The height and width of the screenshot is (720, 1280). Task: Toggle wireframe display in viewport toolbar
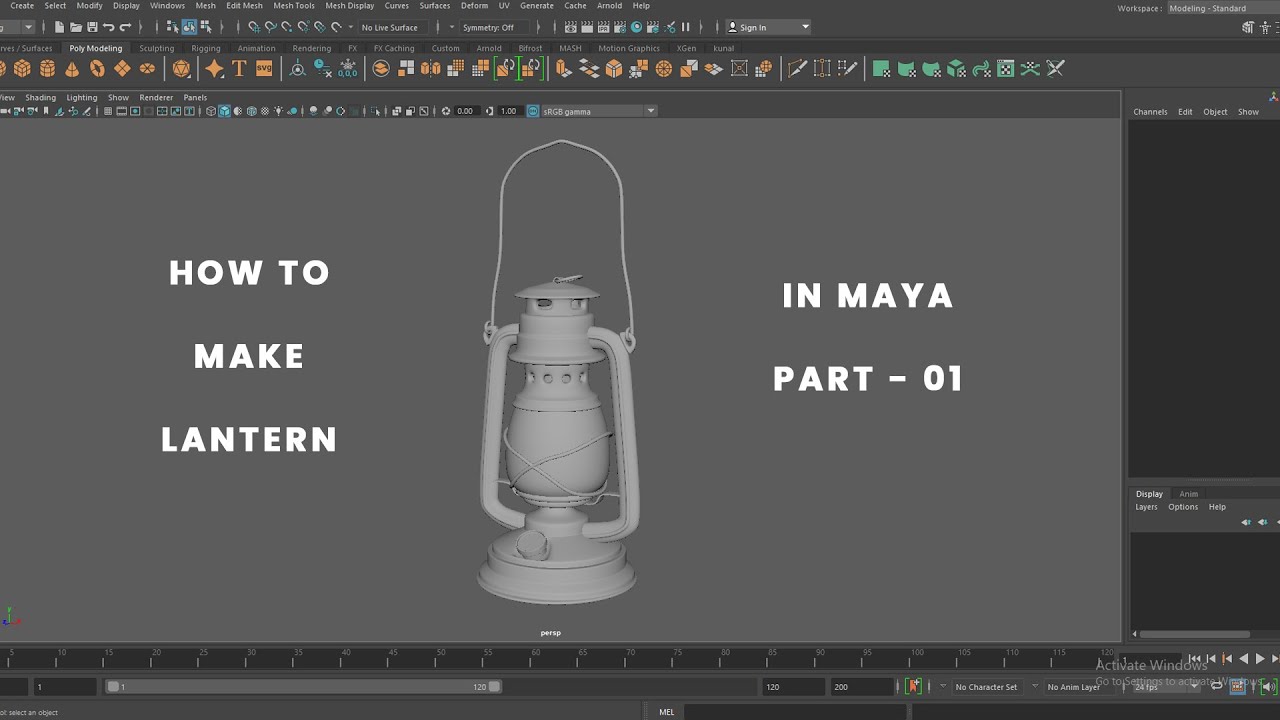(210, 111)
